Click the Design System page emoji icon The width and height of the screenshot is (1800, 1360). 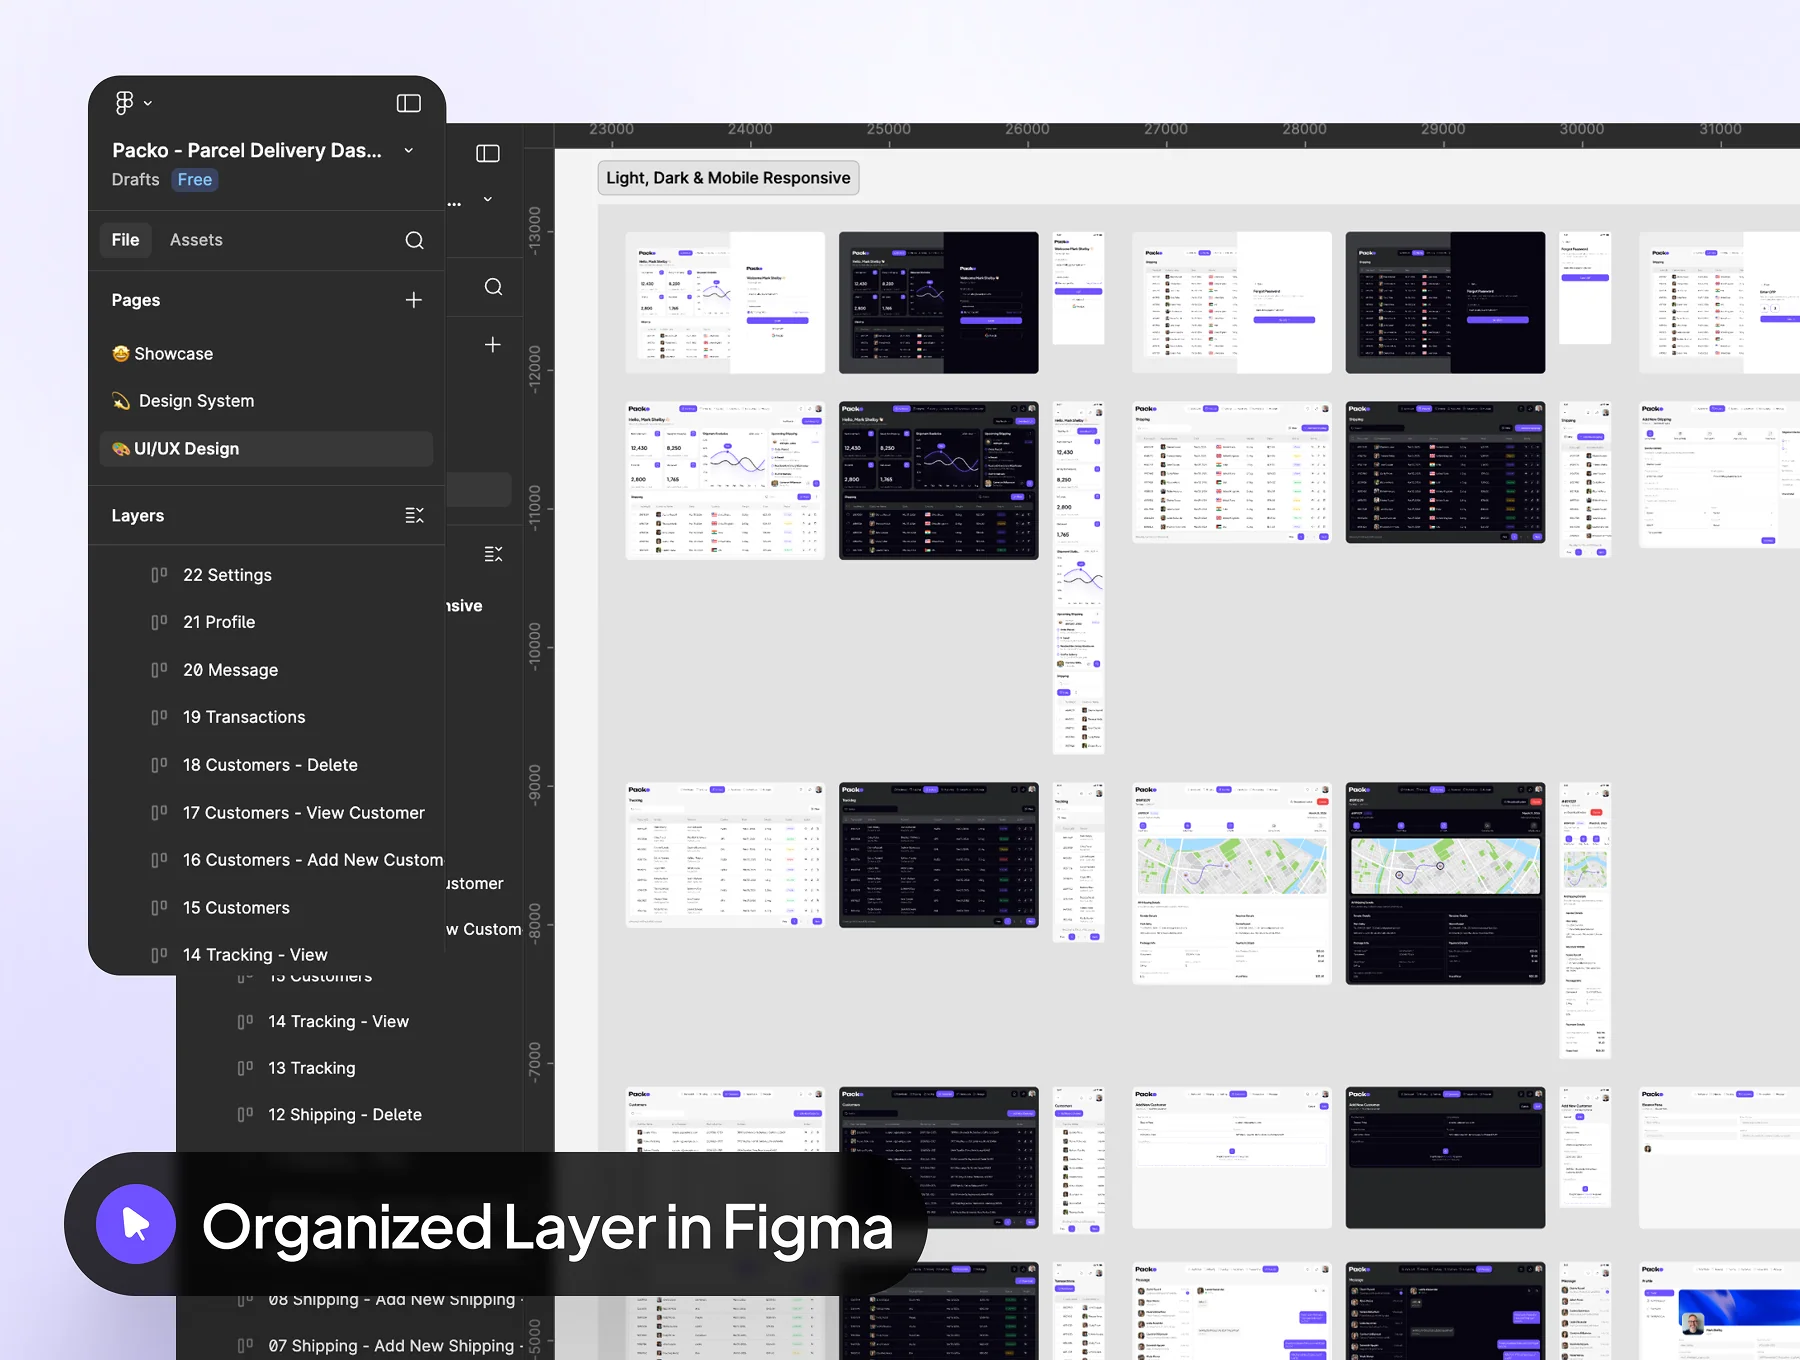tap(121, 401)
